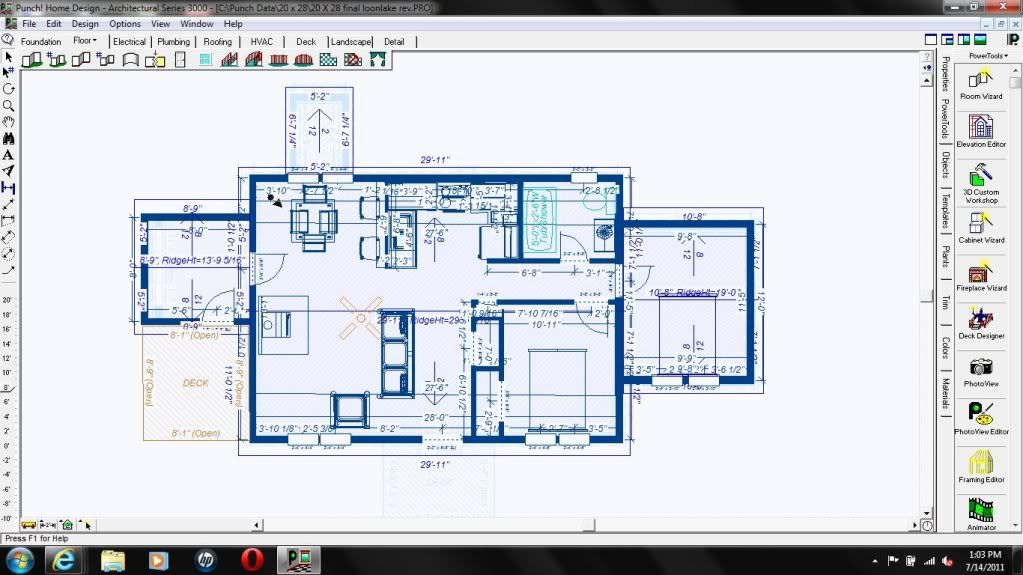Select the door tool icon
1023x575 pixels.
tap(180, 60)
